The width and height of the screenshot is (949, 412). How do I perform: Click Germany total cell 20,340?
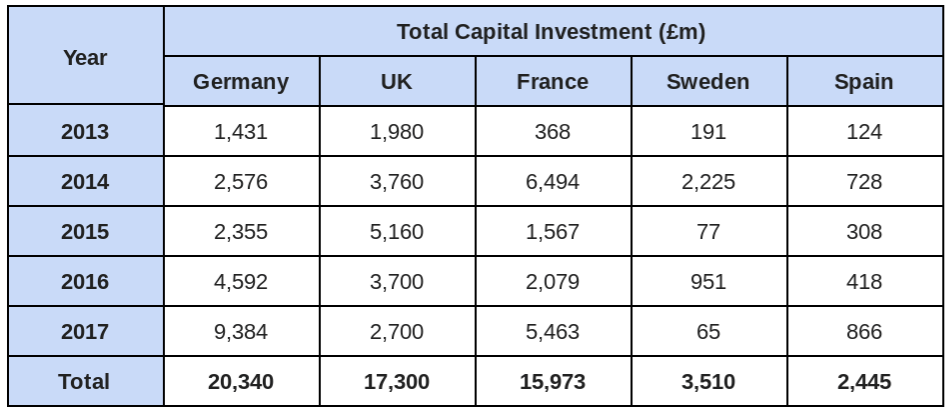(x=241, y=381)
